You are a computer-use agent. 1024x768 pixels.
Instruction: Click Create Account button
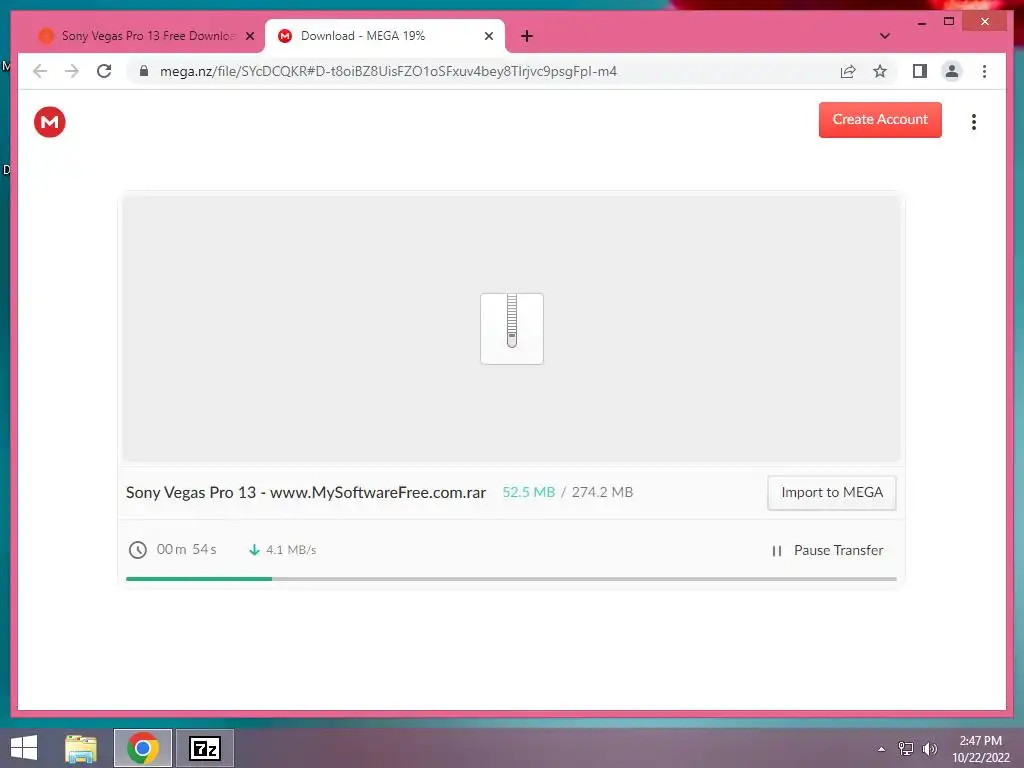(880, 120)
